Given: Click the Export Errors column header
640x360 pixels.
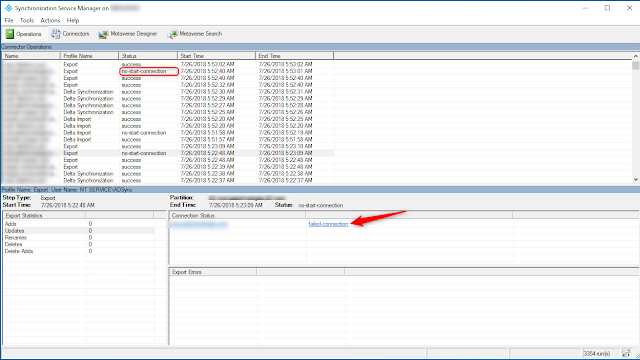Looking at the screenshot, I should click(213, 272).
